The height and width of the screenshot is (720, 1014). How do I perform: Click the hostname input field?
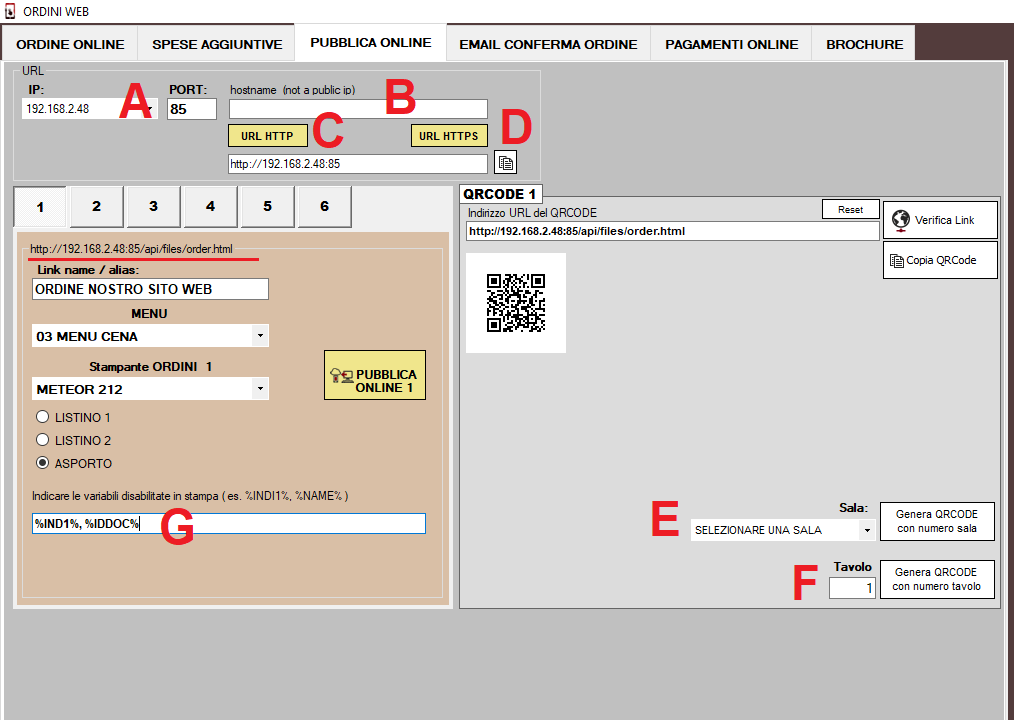[358, 109]
